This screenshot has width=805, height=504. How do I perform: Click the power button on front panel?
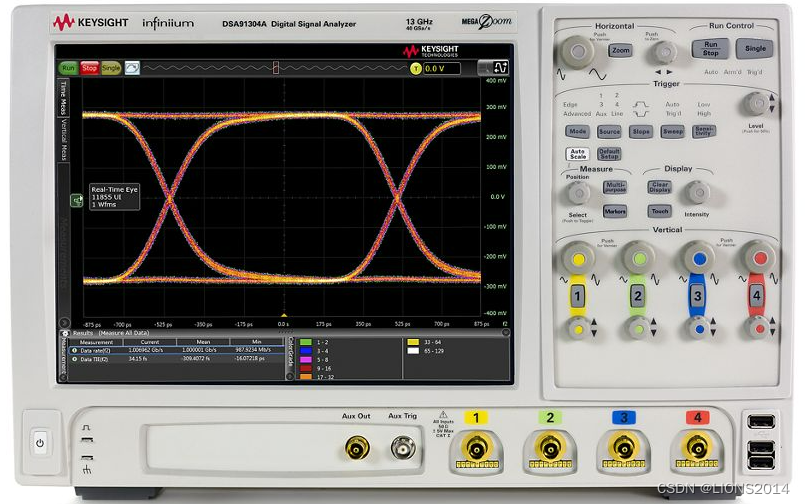pos(40,442)
